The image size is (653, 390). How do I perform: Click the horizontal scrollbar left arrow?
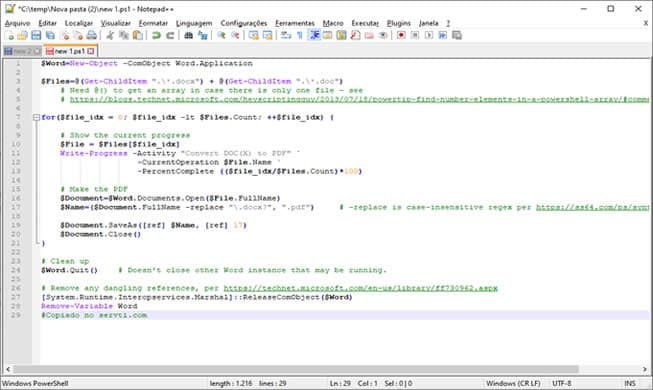click(x=7, y=369)
